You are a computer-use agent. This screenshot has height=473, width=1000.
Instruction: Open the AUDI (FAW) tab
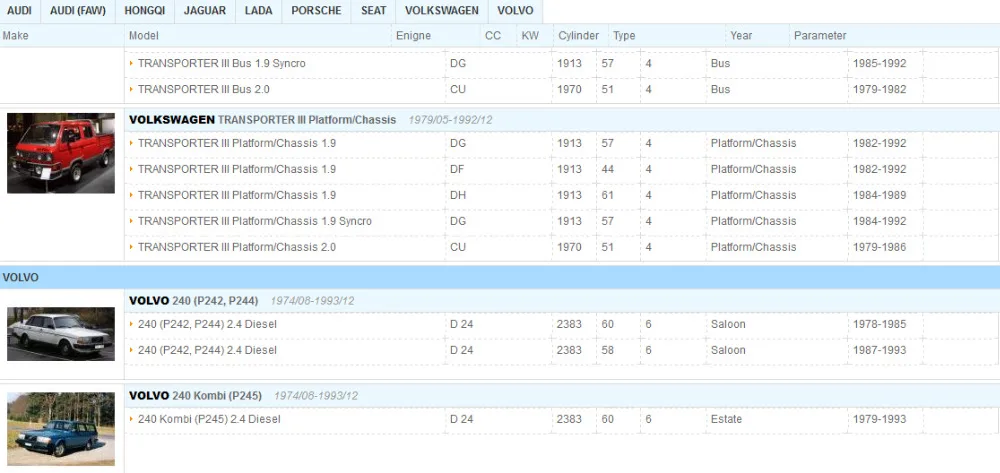pyautogui.click(x=78, y=11)
